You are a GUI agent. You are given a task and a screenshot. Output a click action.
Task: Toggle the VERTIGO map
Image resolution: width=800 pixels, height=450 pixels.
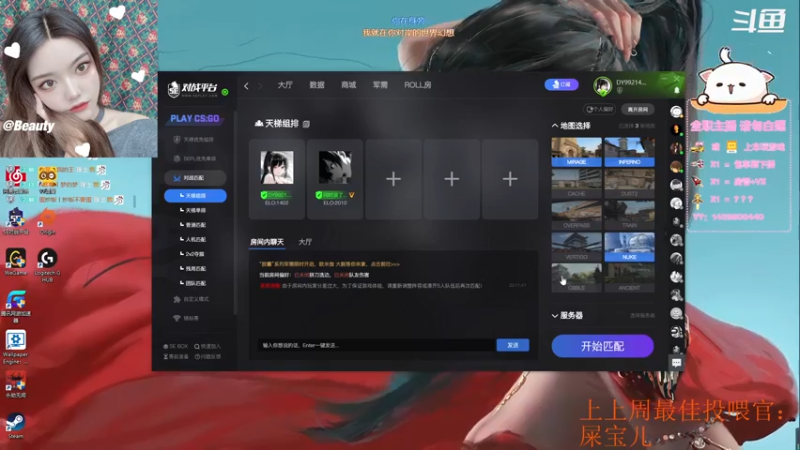pyautogui.click(x=577, y=247)
